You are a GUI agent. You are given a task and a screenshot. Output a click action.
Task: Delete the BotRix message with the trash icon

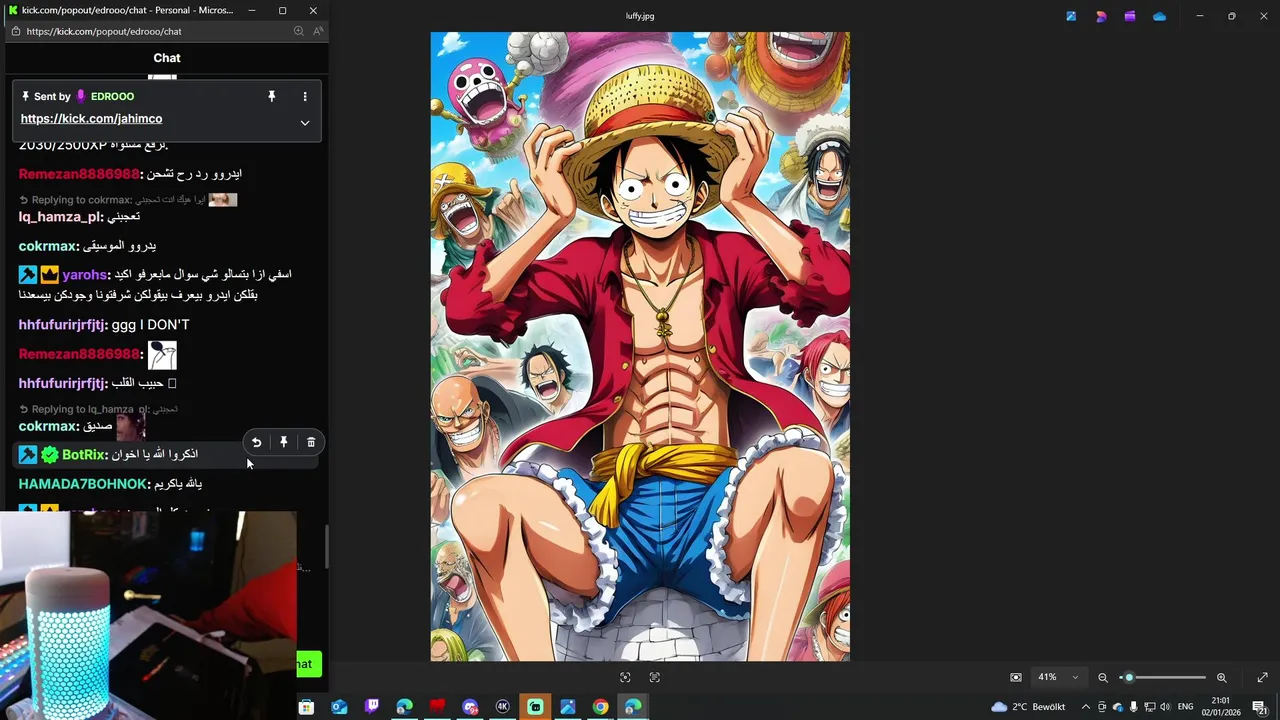(311, 442)
